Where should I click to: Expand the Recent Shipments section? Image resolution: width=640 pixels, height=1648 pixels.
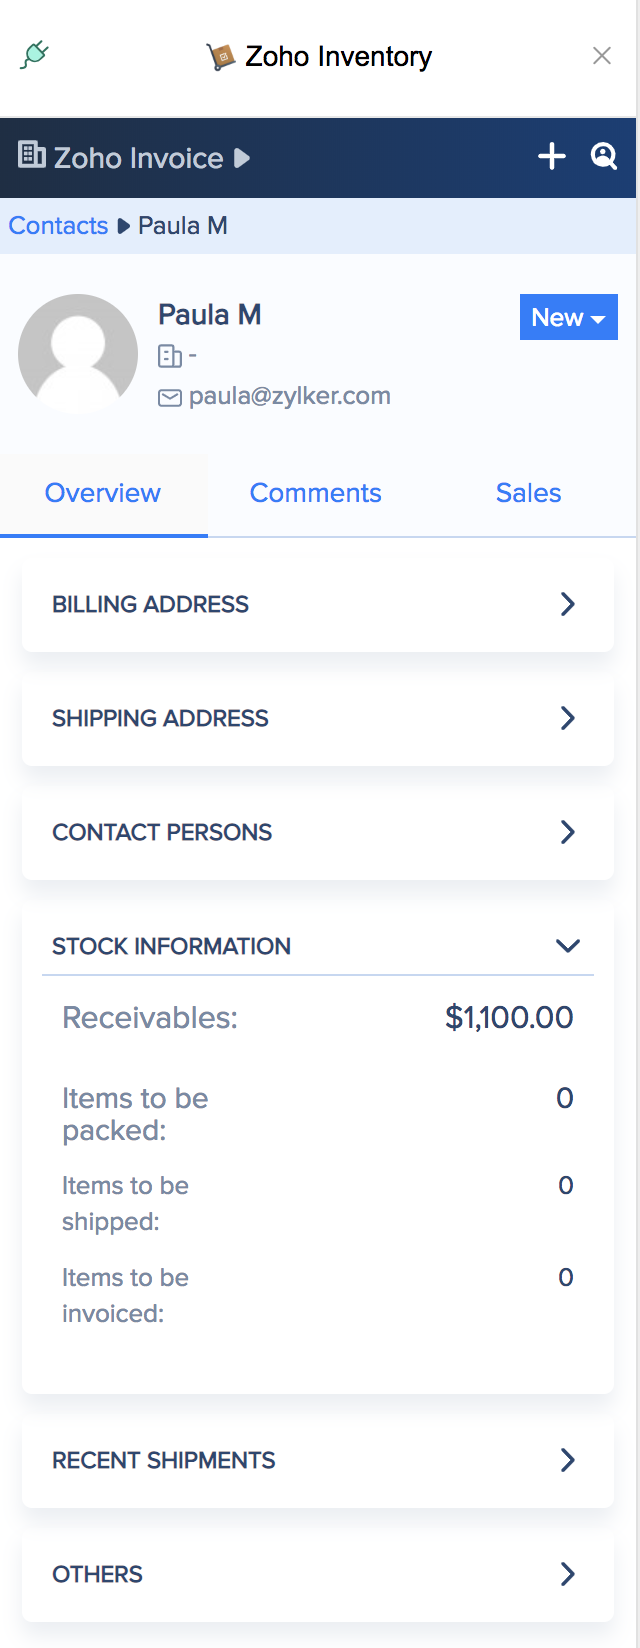pos(567,1460)
